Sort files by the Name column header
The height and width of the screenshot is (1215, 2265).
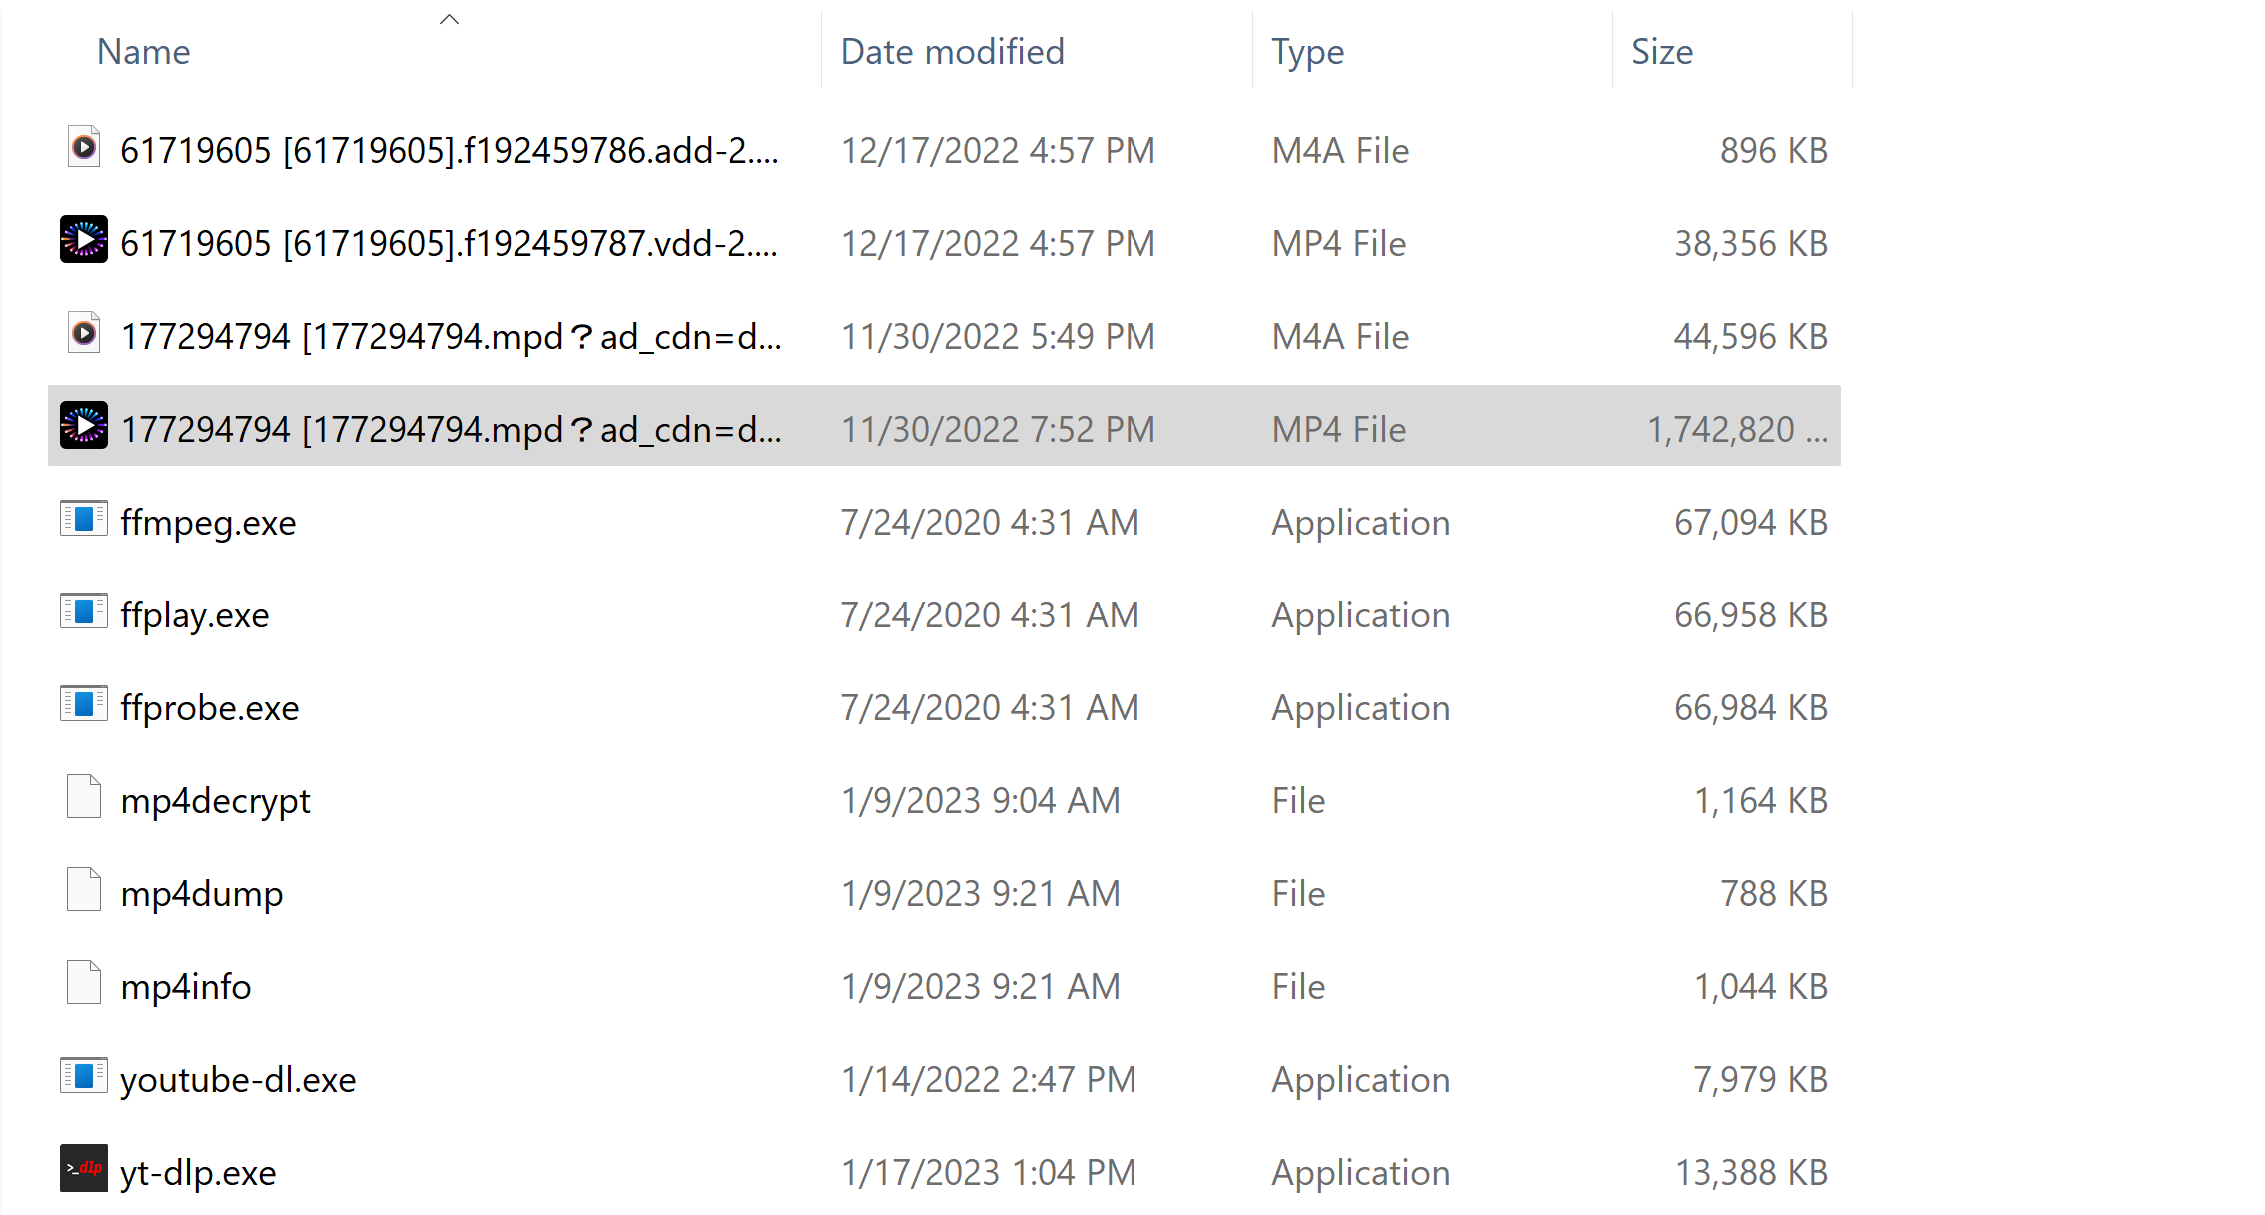(143, 52)
